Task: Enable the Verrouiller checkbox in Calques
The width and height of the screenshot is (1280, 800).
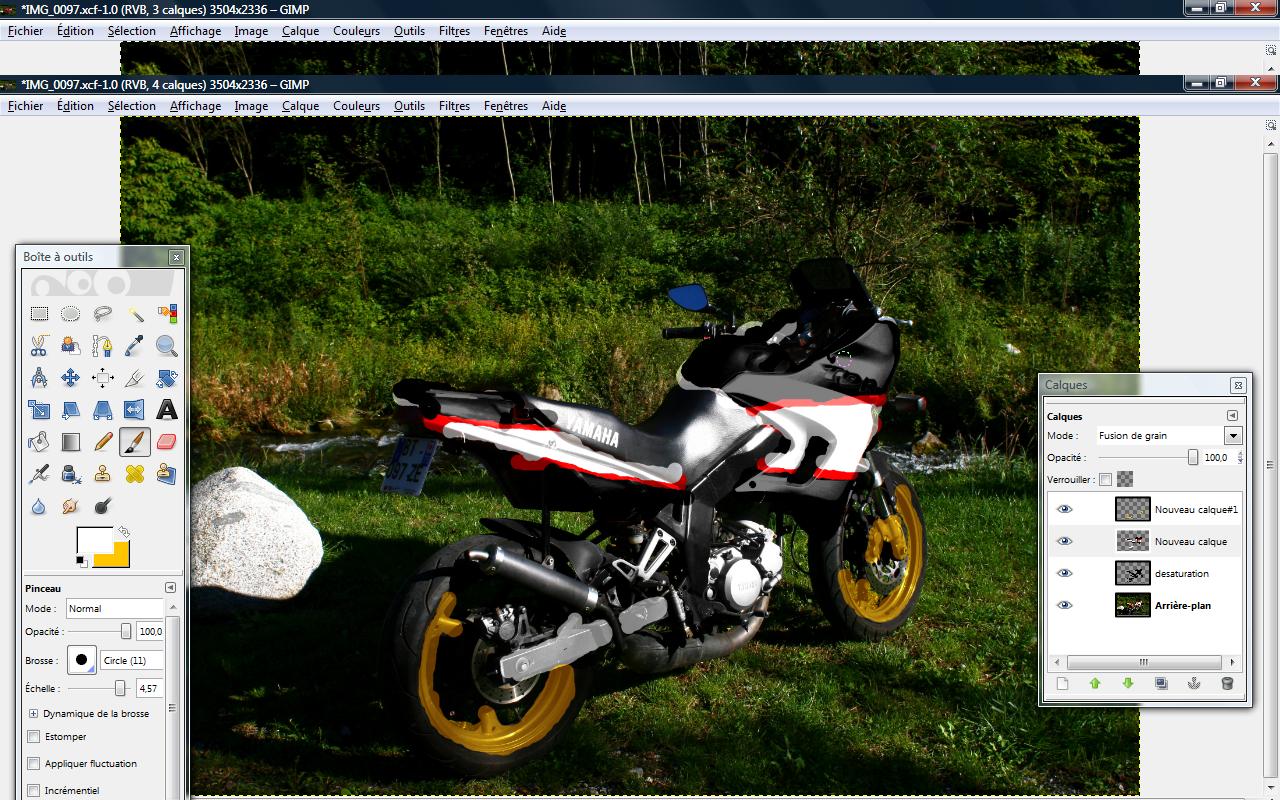Action: click(x=1105, y=479)
